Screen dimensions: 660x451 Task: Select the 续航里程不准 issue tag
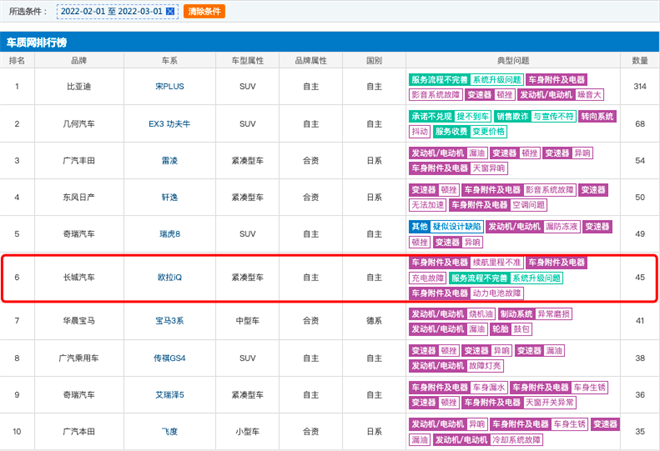(x=497, y=262)
